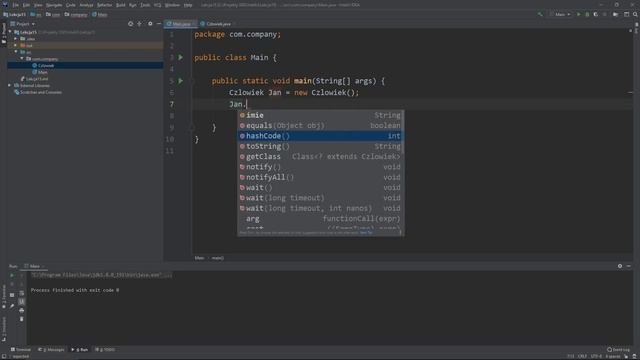Image resolution: width=640 pixels, height=360 pixels.
Task: Click the print icon in Run panel
Action: pos(22,310)
